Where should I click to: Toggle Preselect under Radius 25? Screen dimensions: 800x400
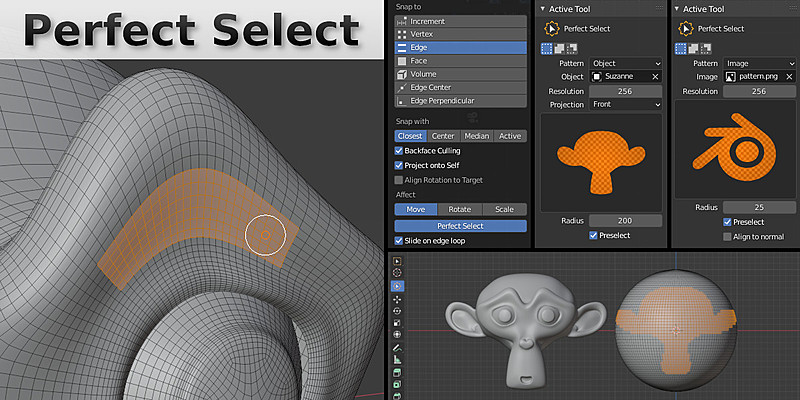click(727, 222)
